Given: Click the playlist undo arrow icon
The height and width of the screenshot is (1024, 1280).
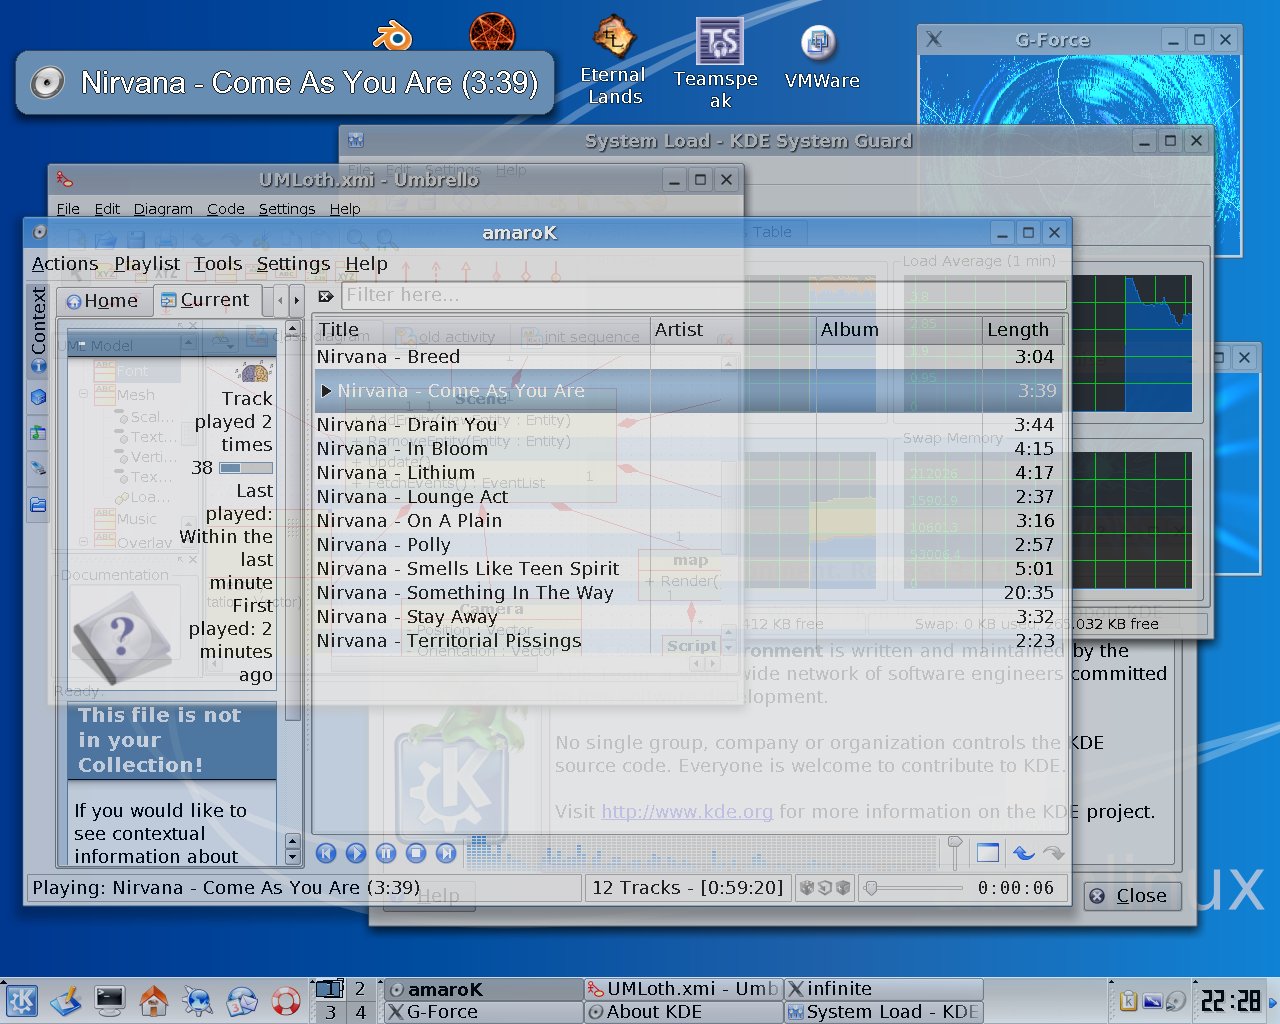Looking at the screenshot, I should click(x=1024, y=853).
